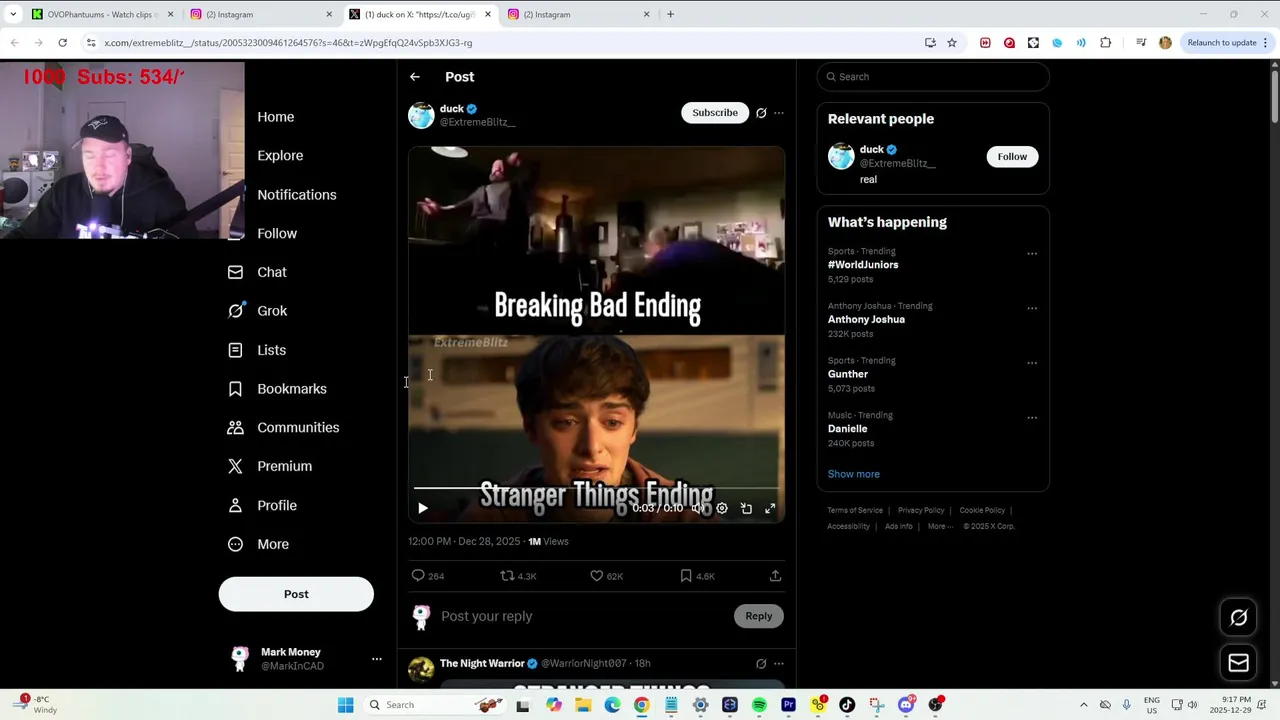Share the post with the share icon
The width and height of the screenshot is (1280, 720).
tap(775, 576)
